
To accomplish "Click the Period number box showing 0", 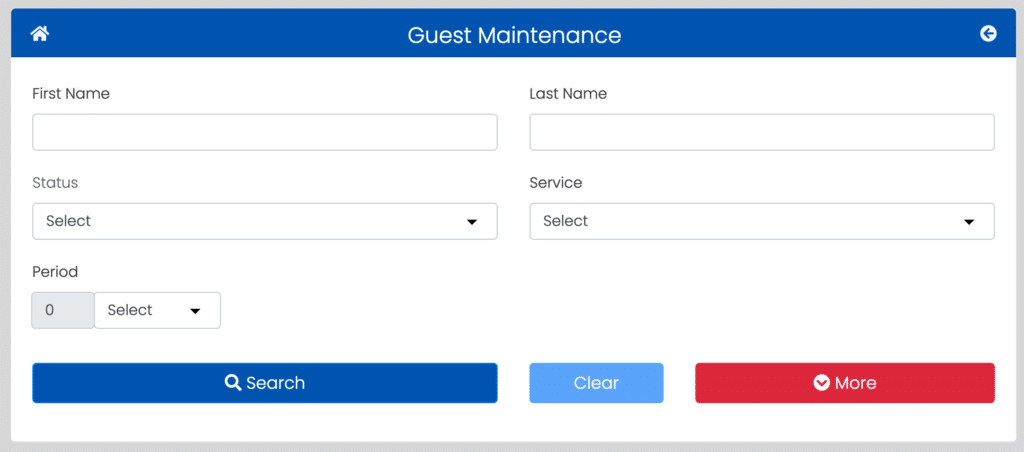I will [63, 310].
